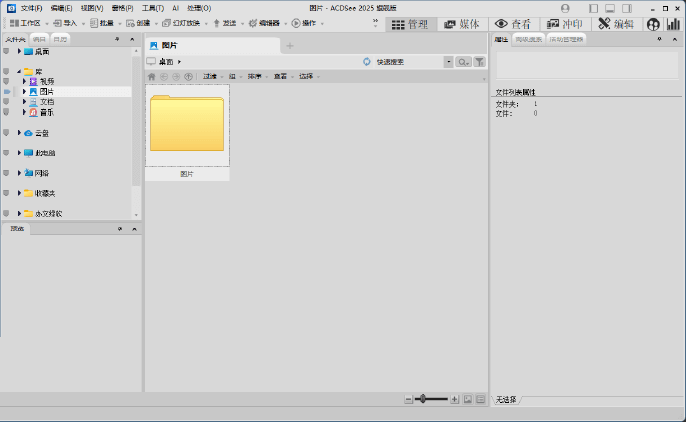686x422 pixels.
Task: Switch to thumbnail view icon at bottom
Action: click(x=468, y=399)
